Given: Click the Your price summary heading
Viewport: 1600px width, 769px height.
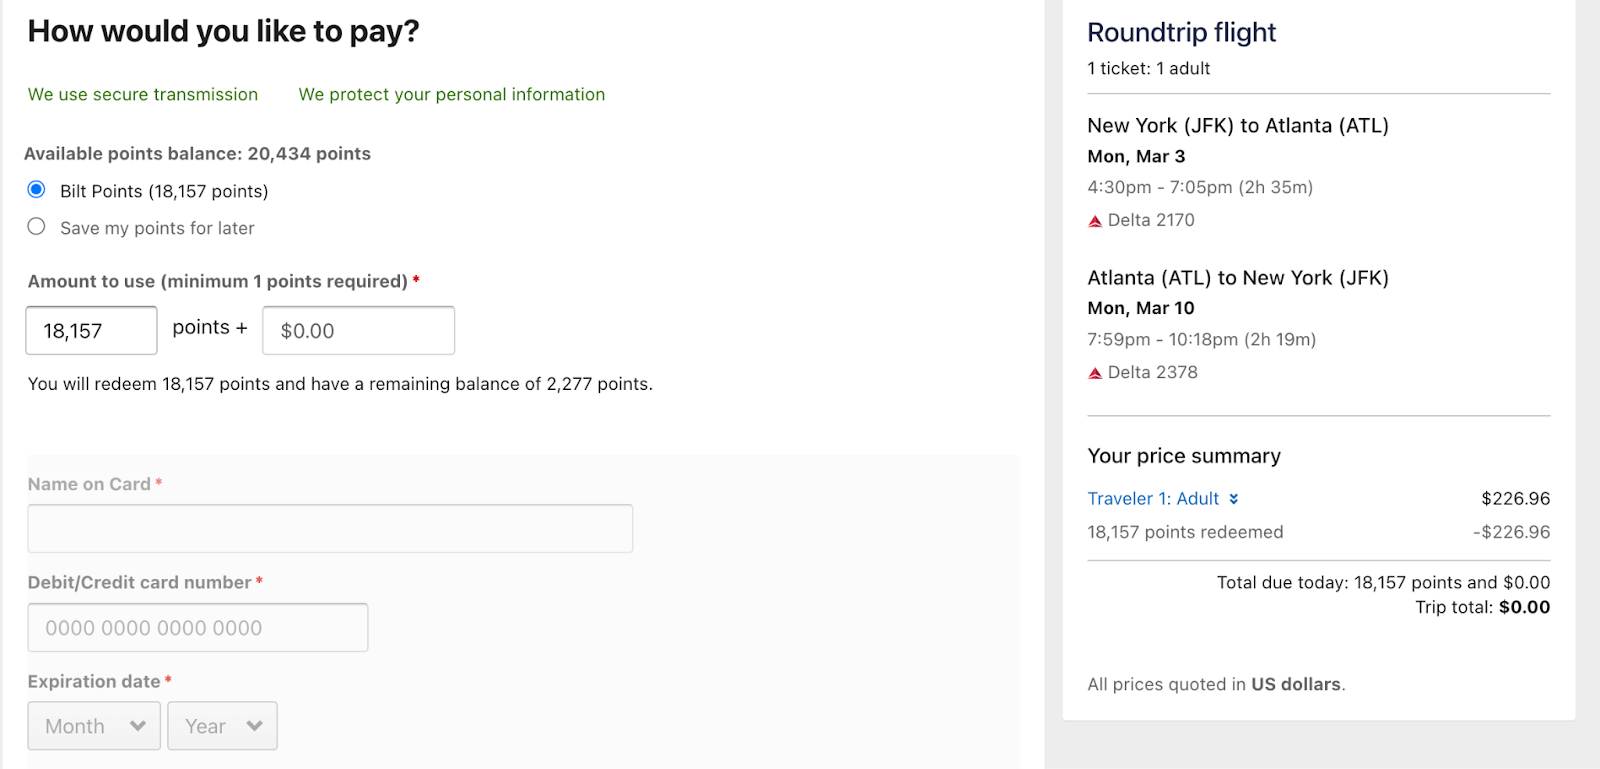Looking at the screenshot, I should click(x=1184, y=456).
